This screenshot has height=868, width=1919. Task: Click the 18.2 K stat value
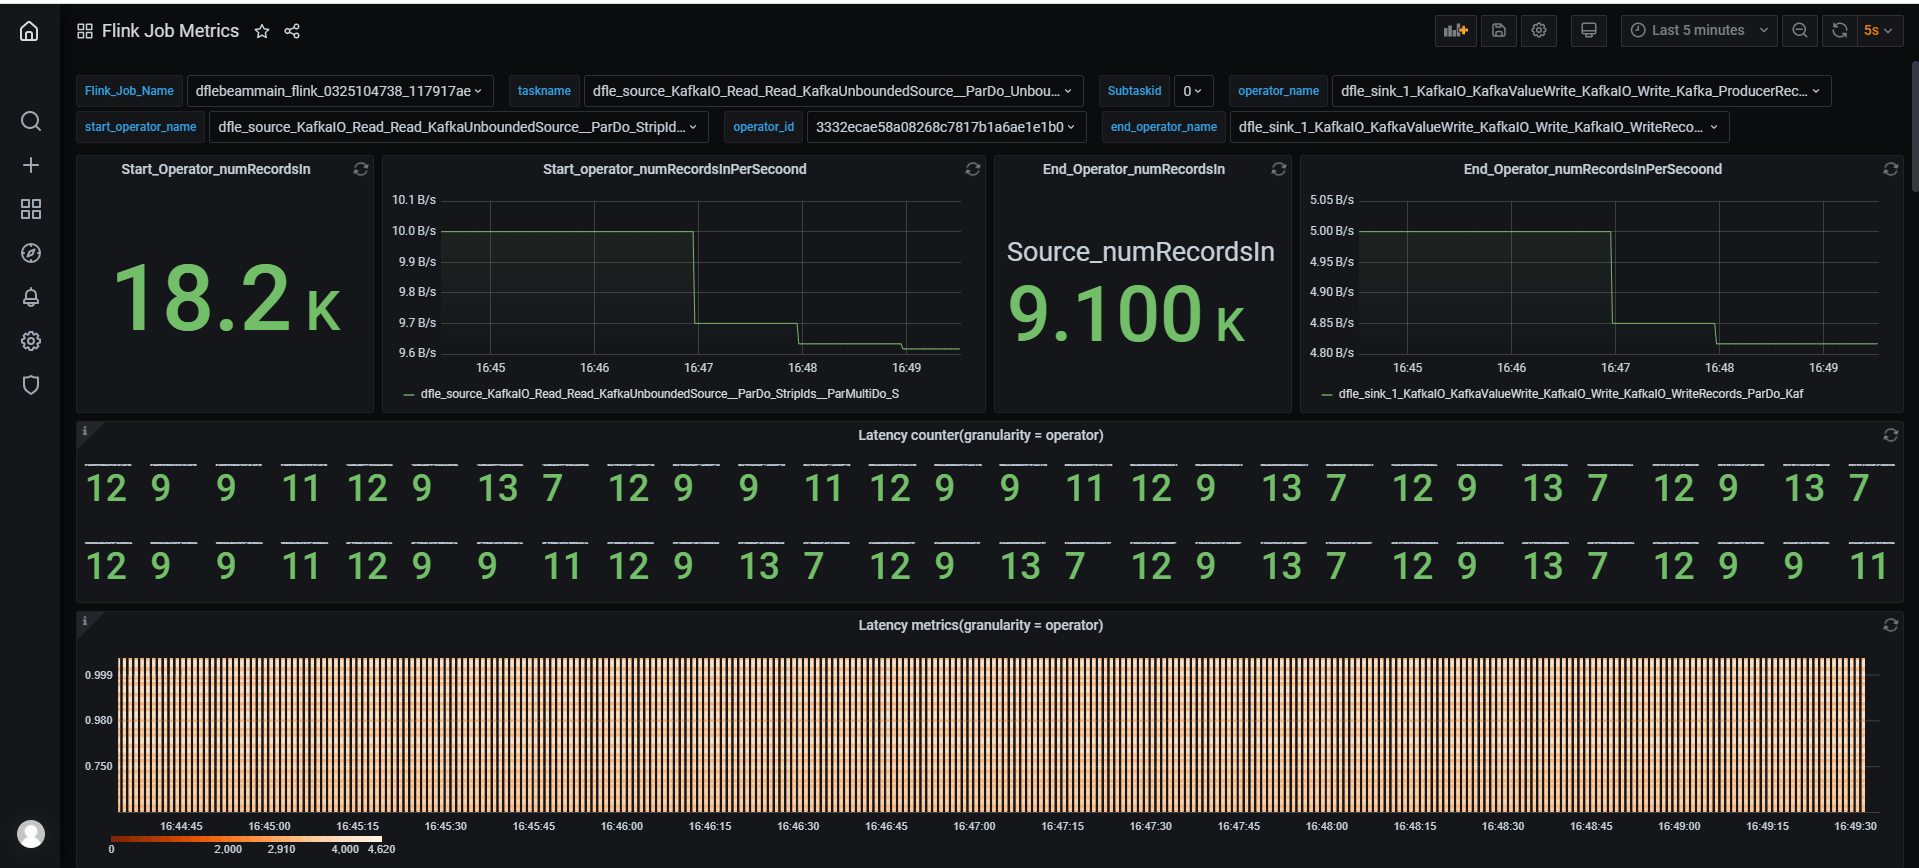227,299
